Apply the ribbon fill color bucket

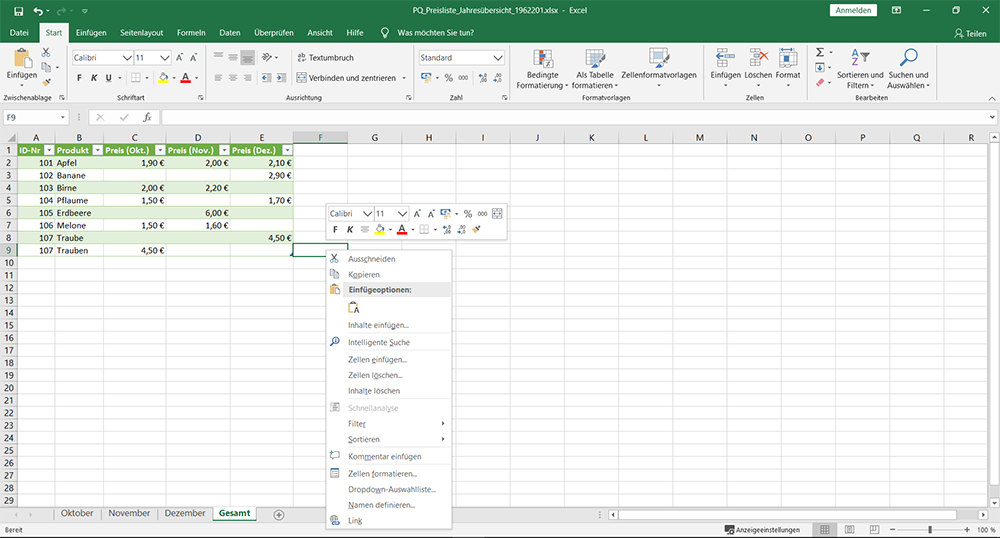pyautogui.click(x=163, y=78)
